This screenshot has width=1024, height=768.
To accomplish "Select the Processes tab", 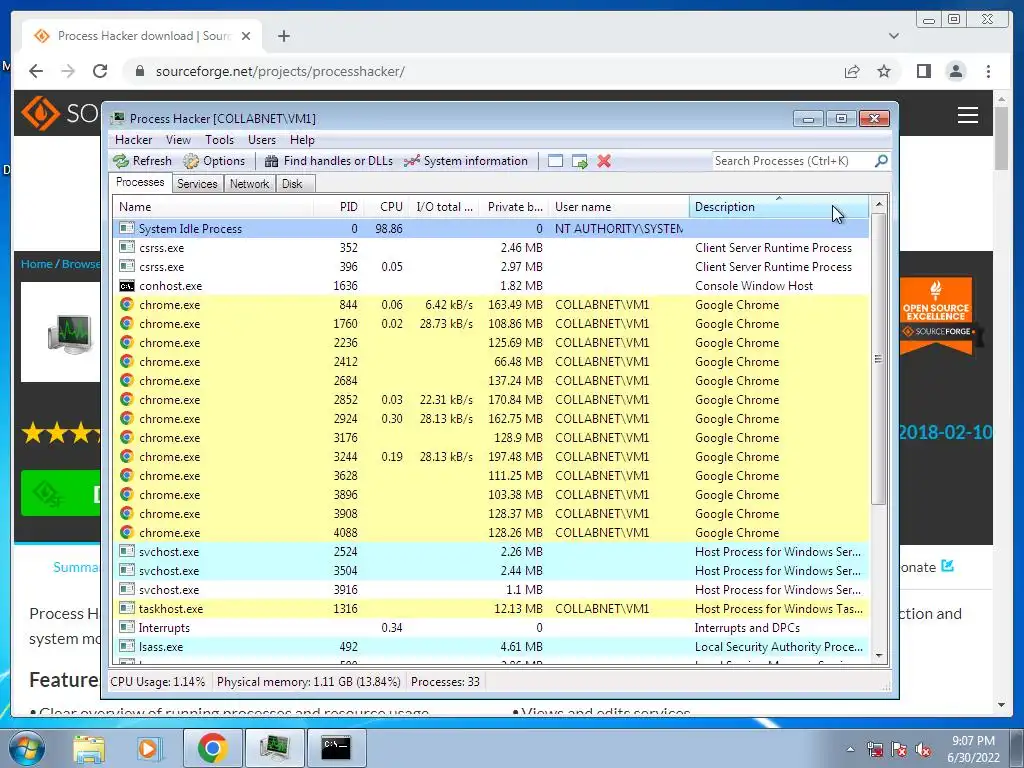I will click(x=140, y=183).
